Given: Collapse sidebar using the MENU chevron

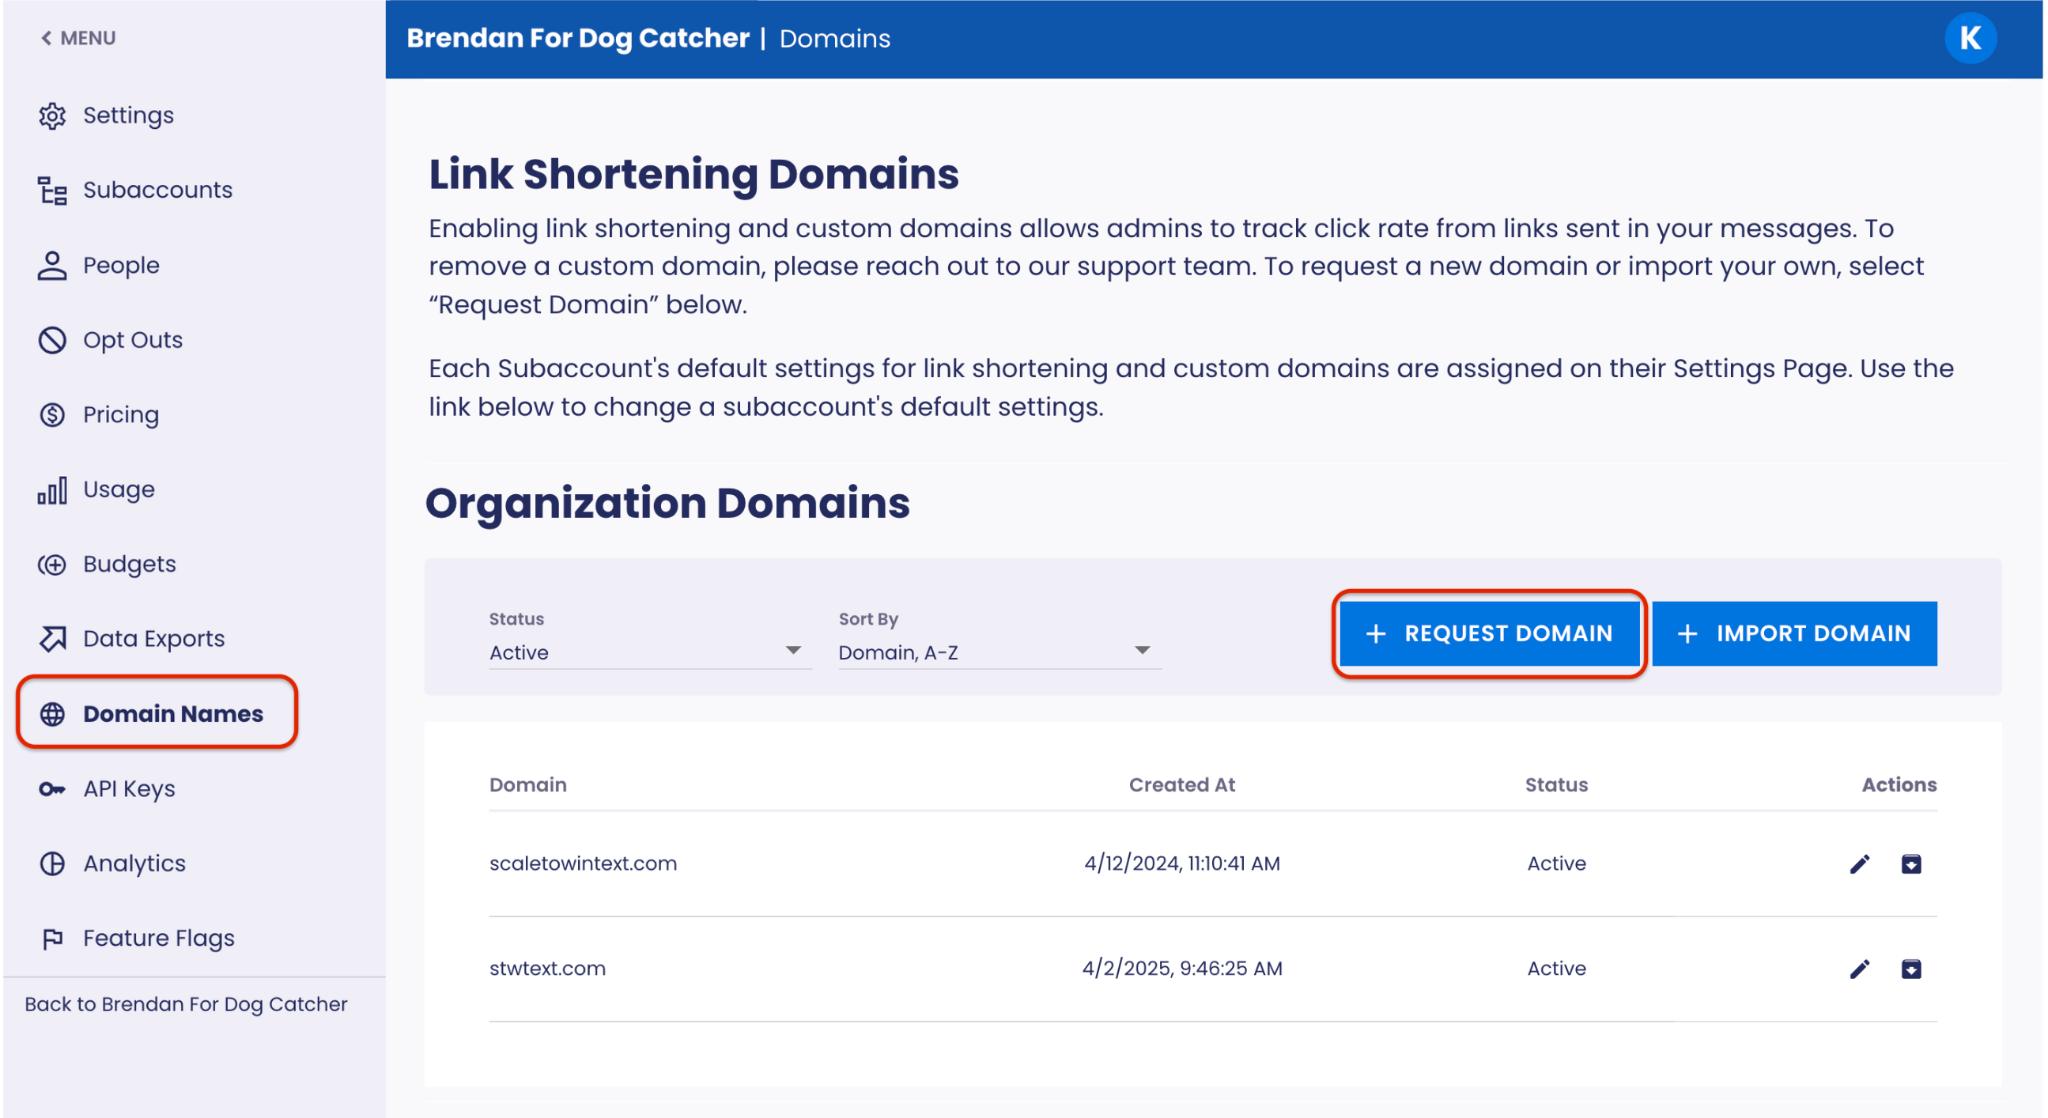Looking at the screenshot, I should 46,38.
